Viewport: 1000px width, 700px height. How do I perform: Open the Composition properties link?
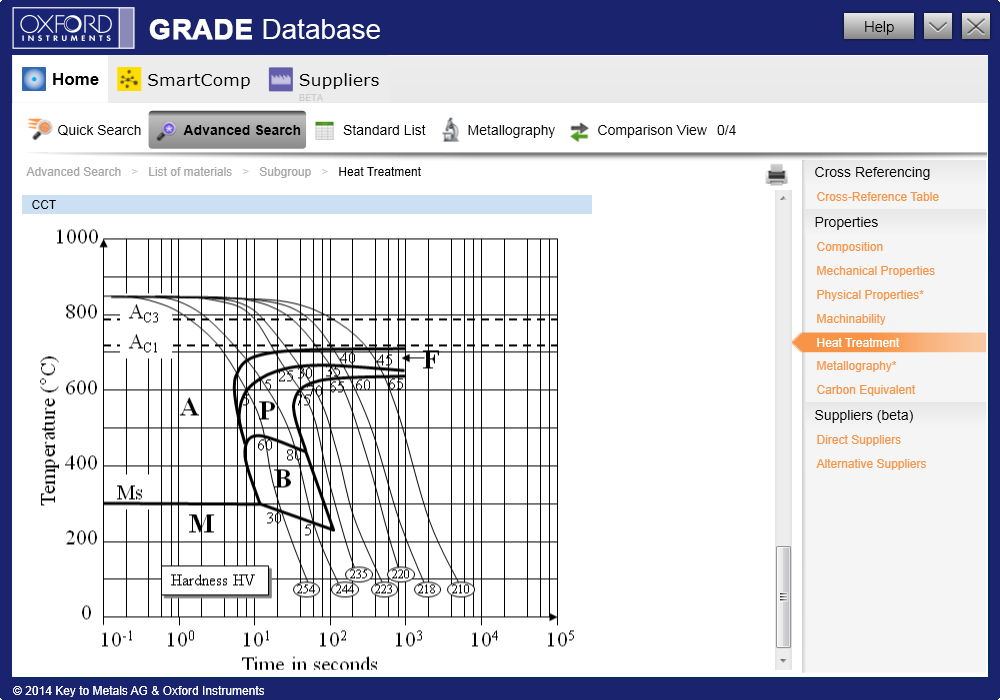pos(849,247)
